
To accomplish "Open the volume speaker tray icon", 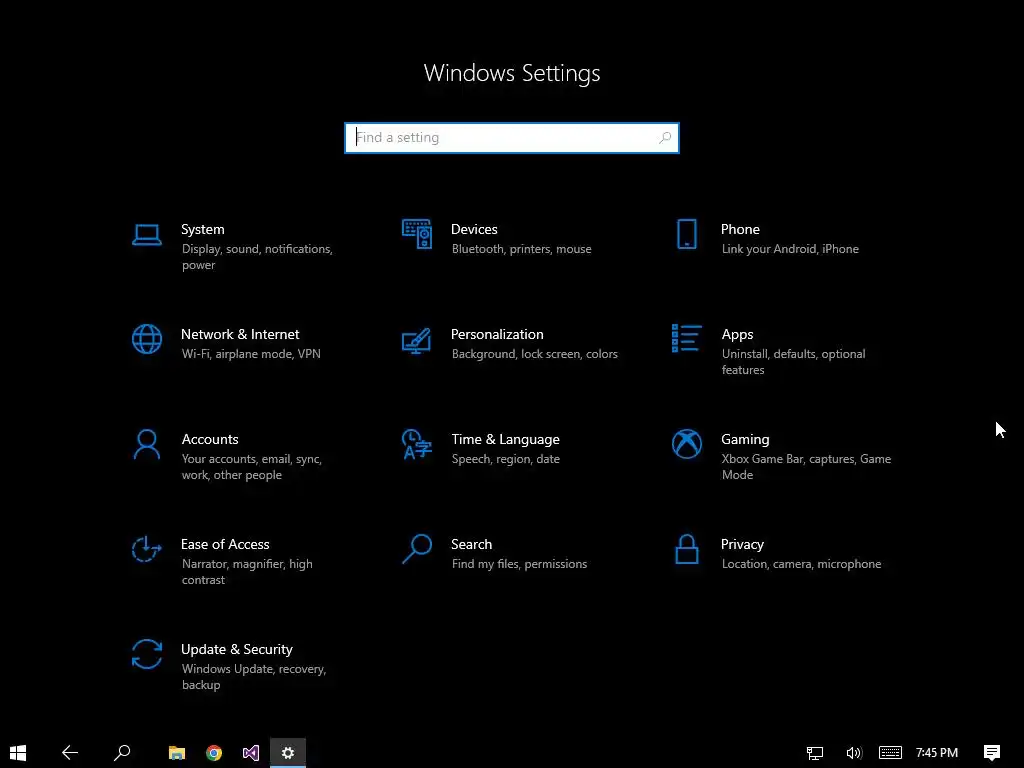I will [x=854, y=753].
